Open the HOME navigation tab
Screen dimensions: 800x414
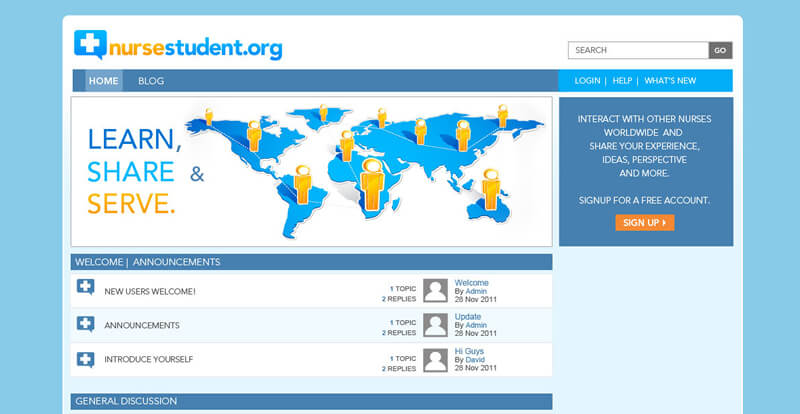coord(103,81)
